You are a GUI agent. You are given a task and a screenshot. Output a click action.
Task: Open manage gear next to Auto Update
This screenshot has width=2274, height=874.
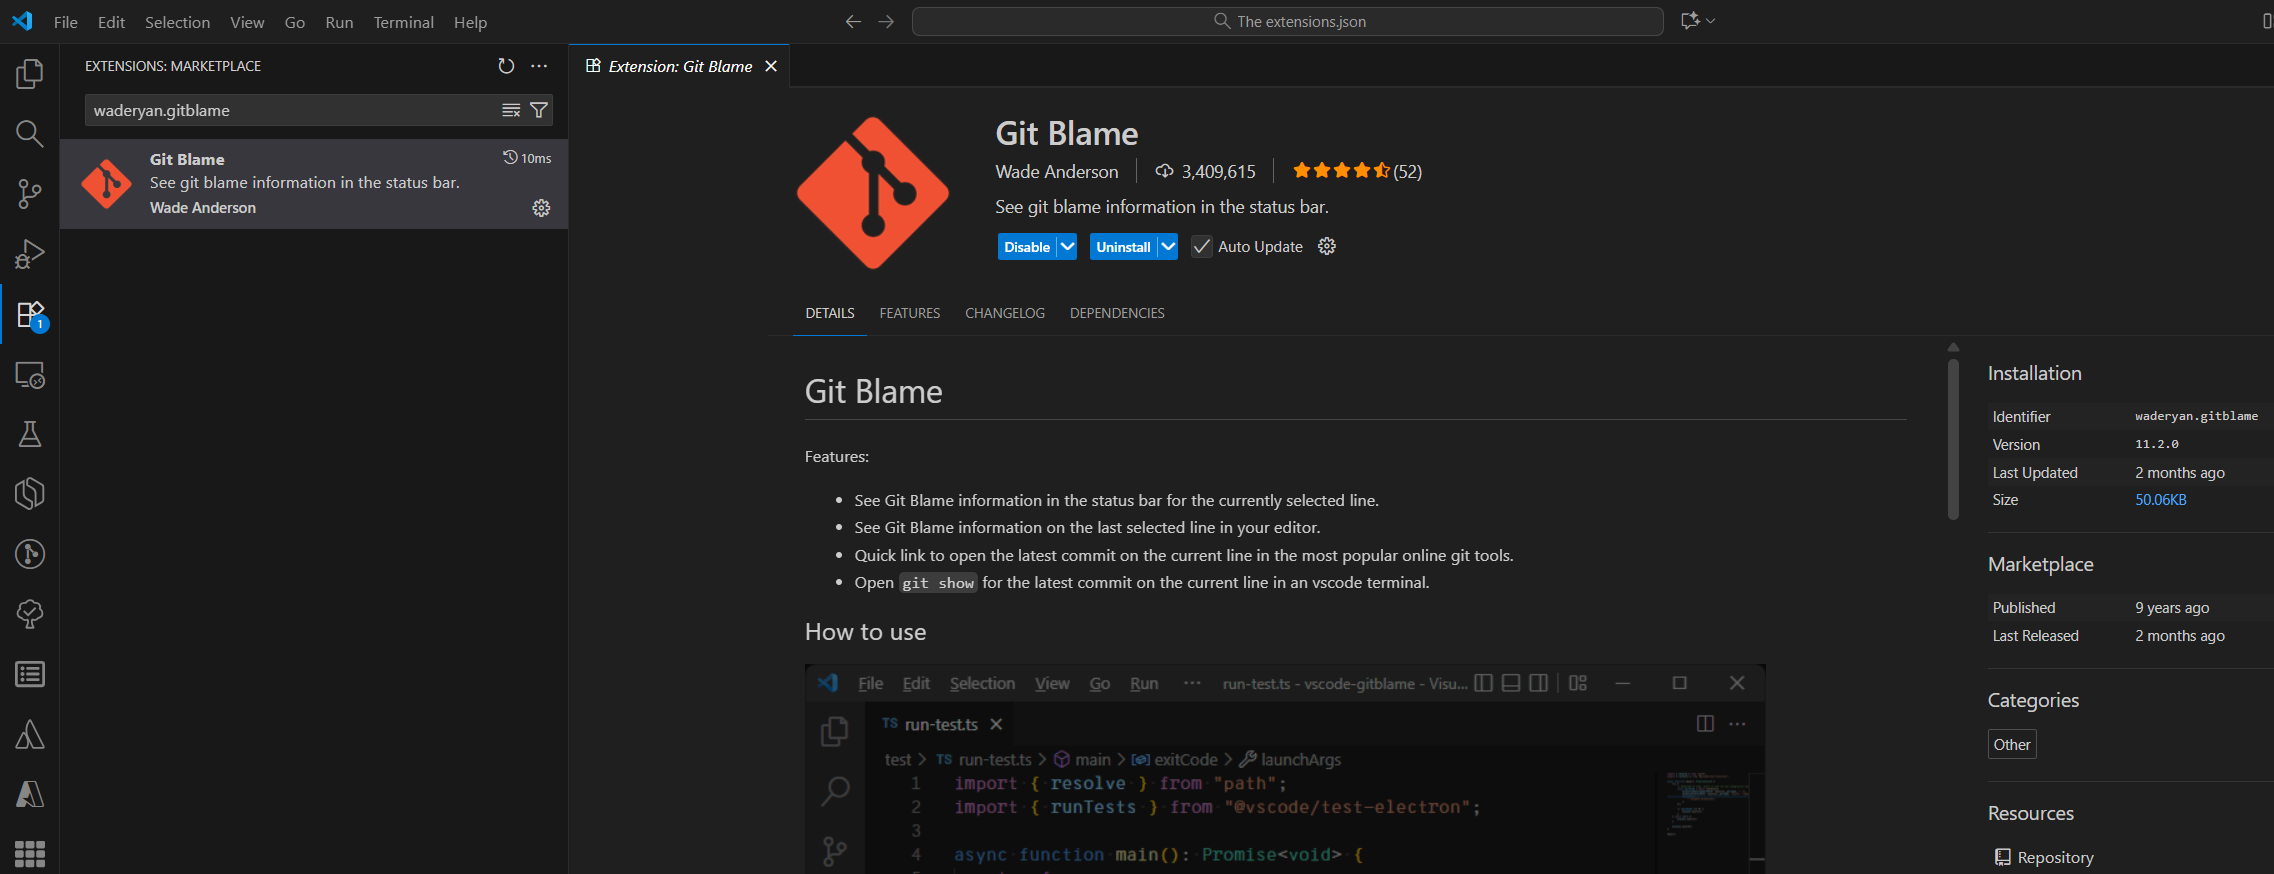[1327, 246]
